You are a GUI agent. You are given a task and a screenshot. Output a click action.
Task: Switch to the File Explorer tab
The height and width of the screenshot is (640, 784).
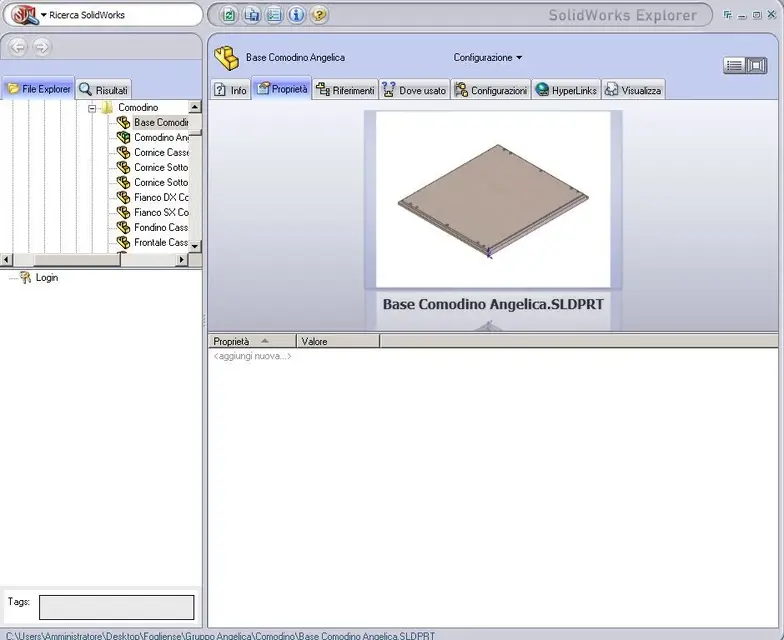point(38,89)
